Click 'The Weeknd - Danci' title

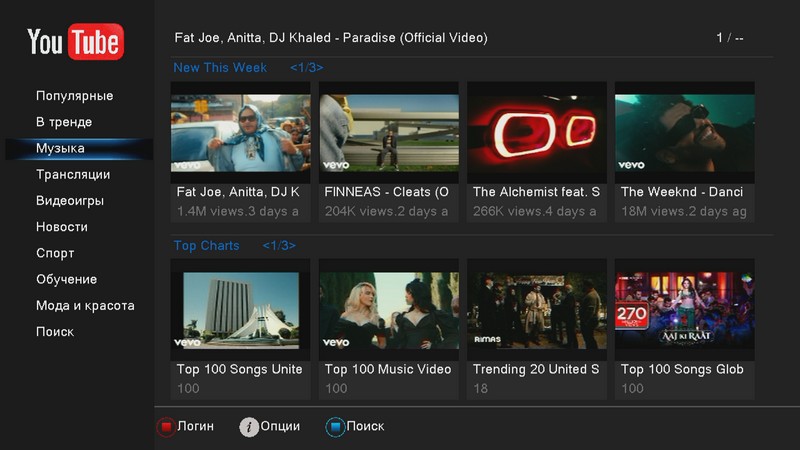(682, 192)
